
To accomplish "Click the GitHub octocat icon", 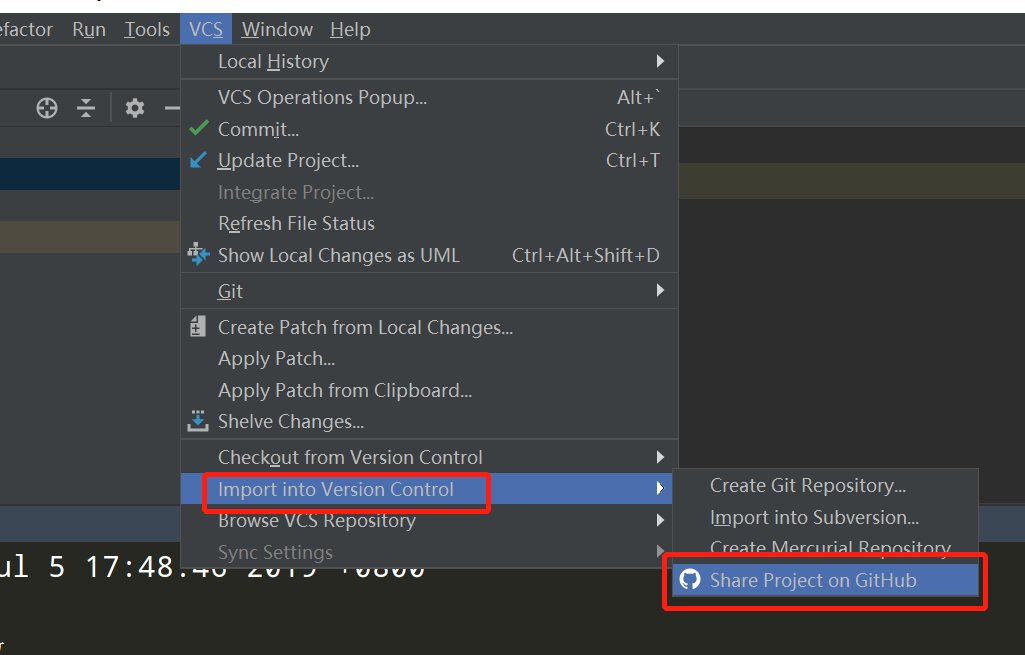I will pyautogui.click(x=690, y=579).
